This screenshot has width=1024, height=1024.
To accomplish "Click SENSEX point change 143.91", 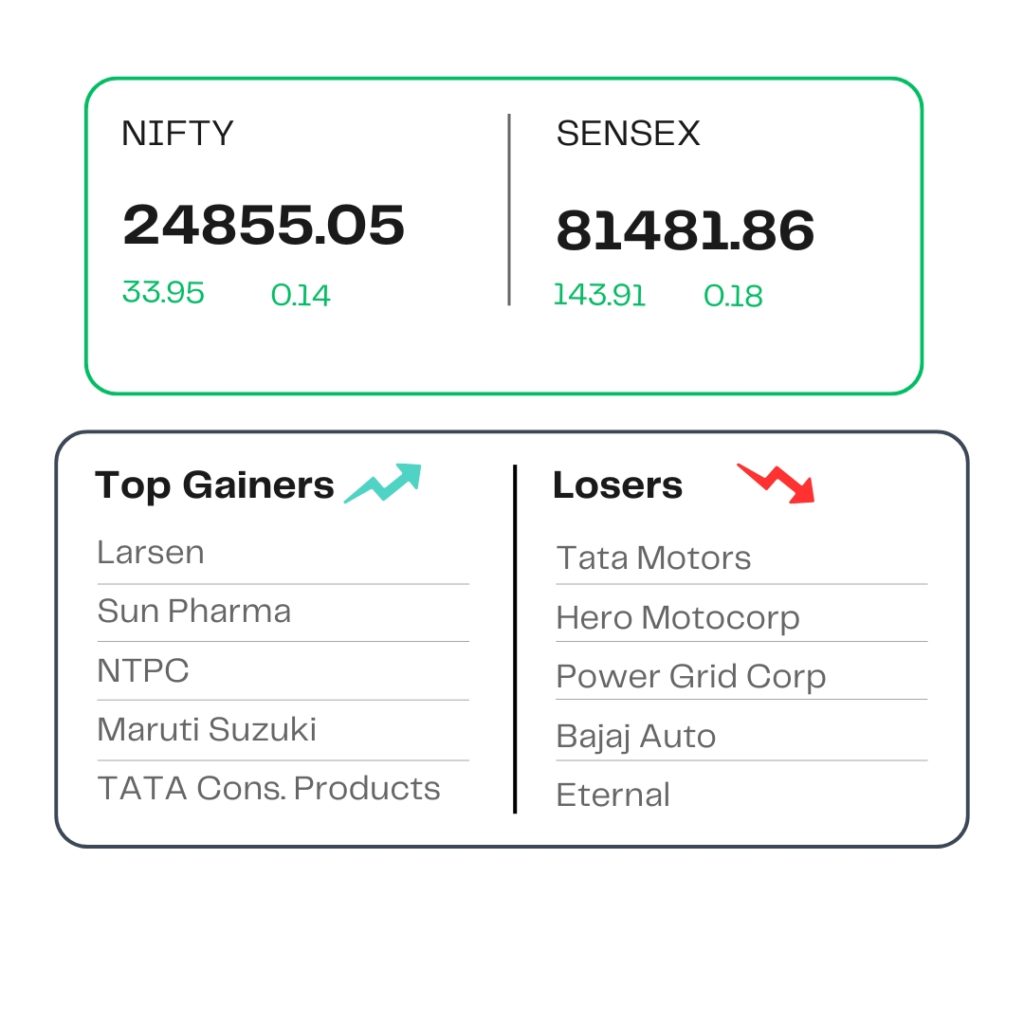I will [x=600, y=295].
